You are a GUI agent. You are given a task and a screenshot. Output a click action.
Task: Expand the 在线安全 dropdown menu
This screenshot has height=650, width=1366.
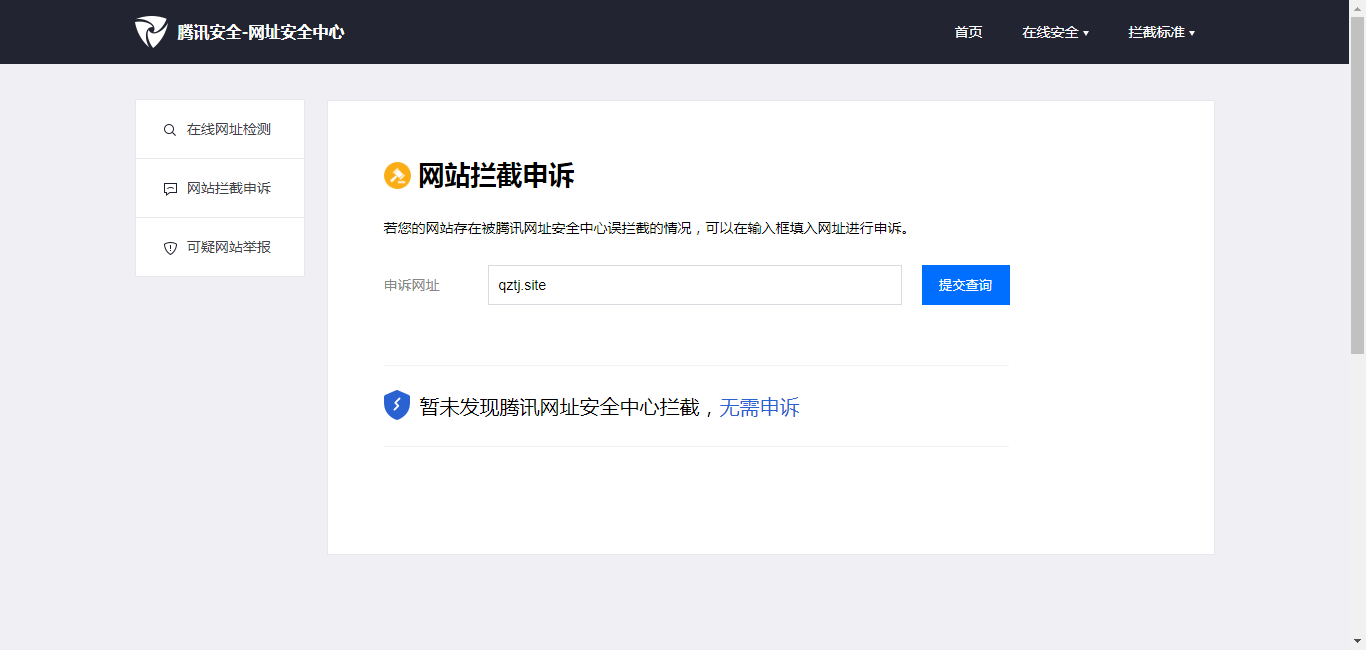[1055, 32]
